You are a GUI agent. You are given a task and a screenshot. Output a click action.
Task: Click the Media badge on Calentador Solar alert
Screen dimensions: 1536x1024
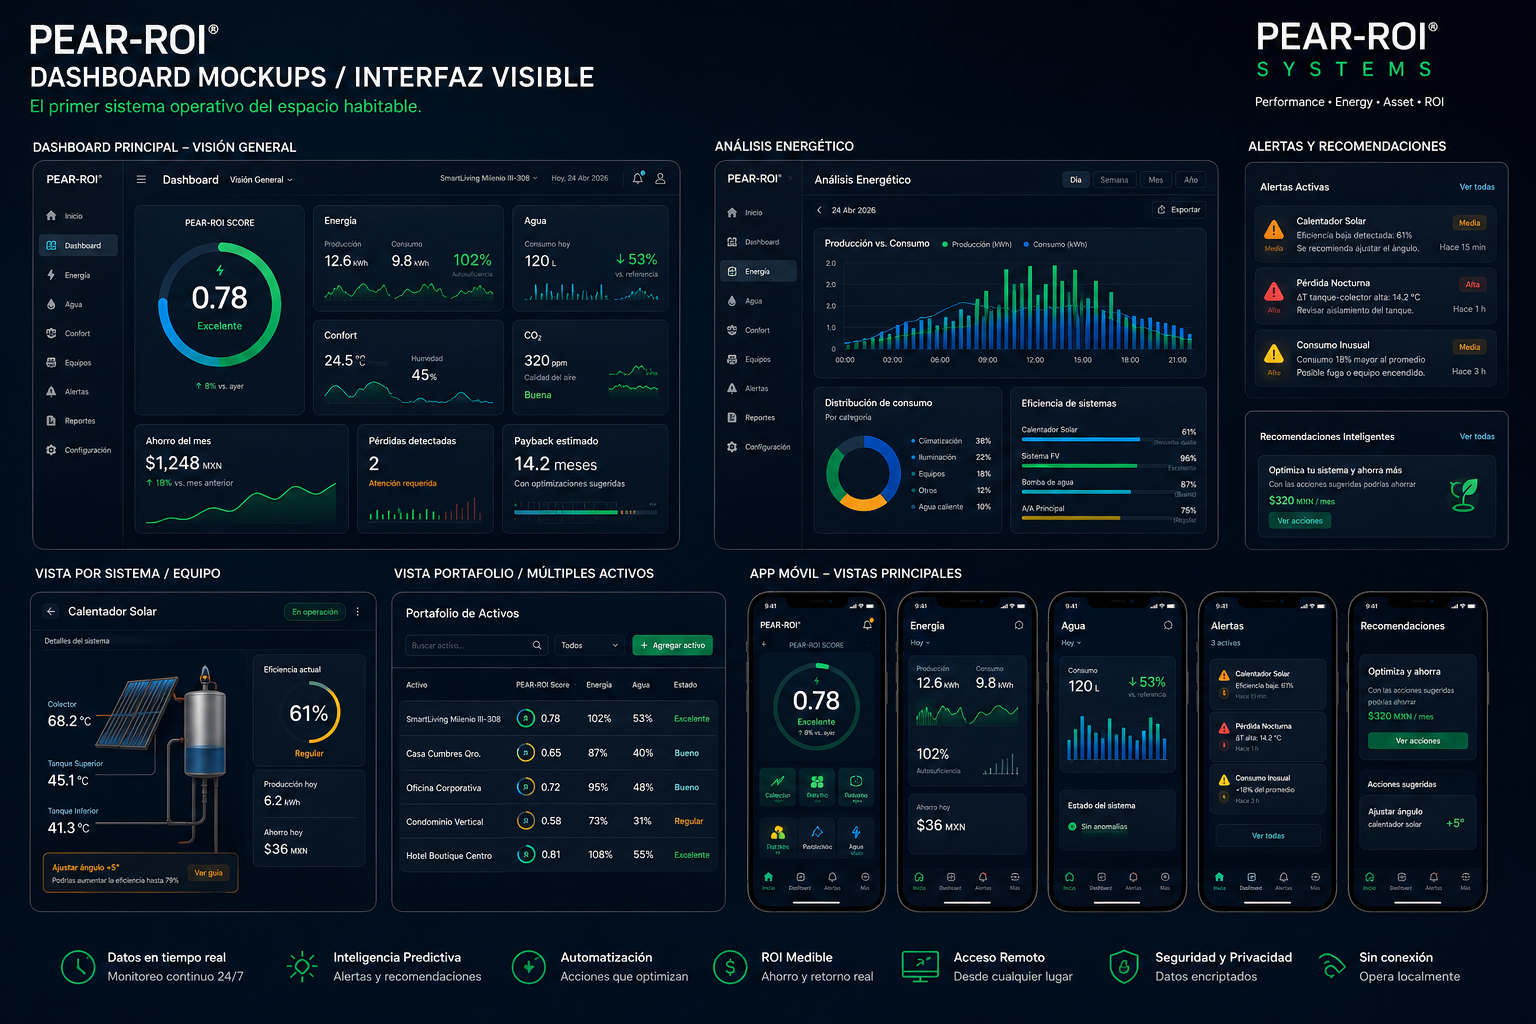tap(1469, 223)
